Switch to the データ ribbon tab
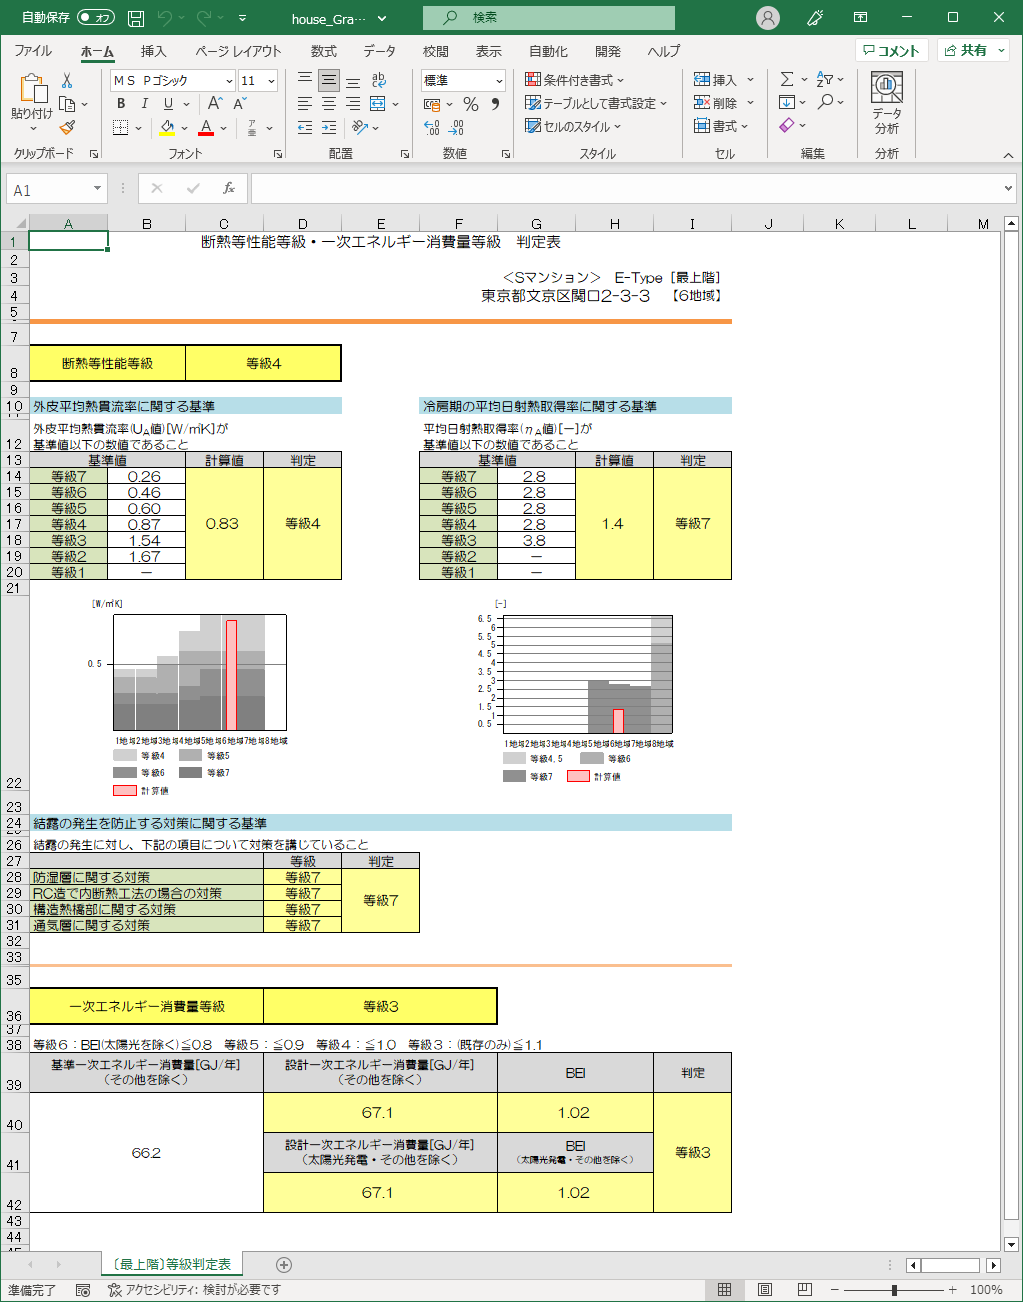This screenshot has height=1302, width=1023. pyautogui.click(x=379, y=51)
